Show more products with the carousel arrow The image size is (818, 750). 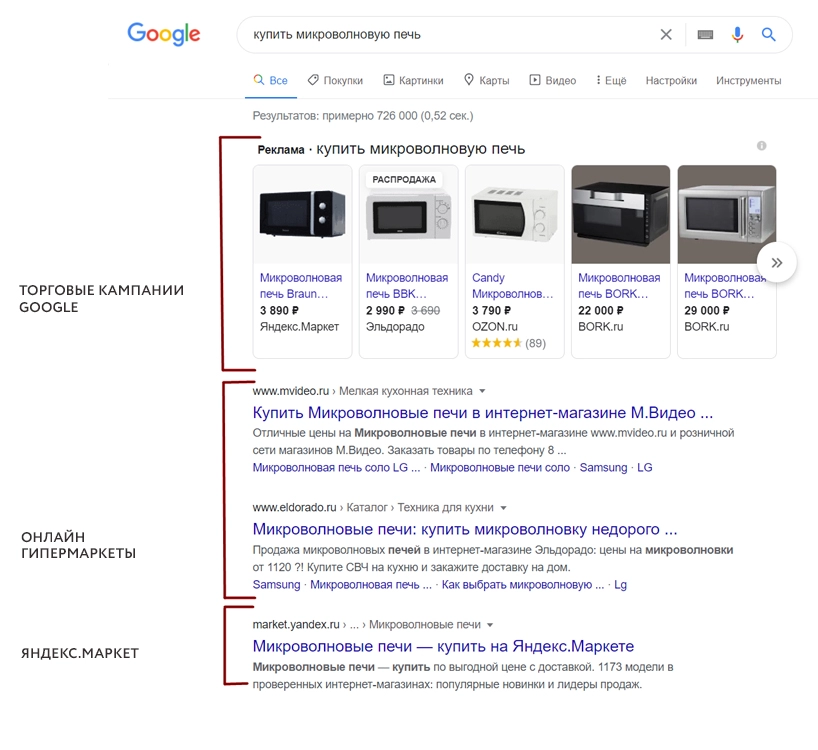[776, 262]
